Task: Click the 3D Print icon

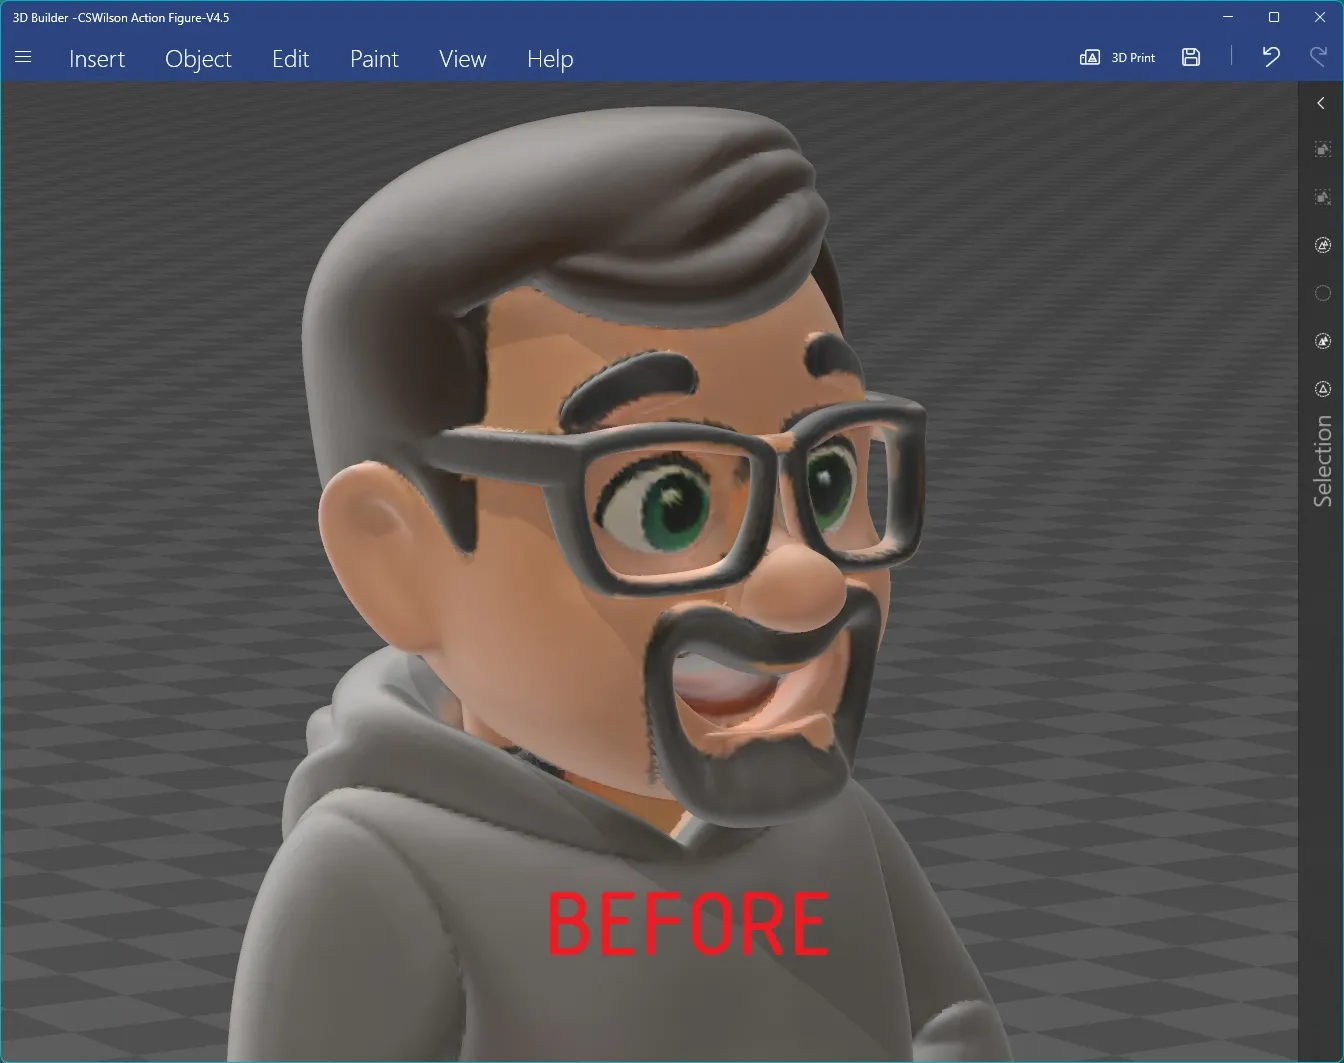Action: [x=1090, y=57]
